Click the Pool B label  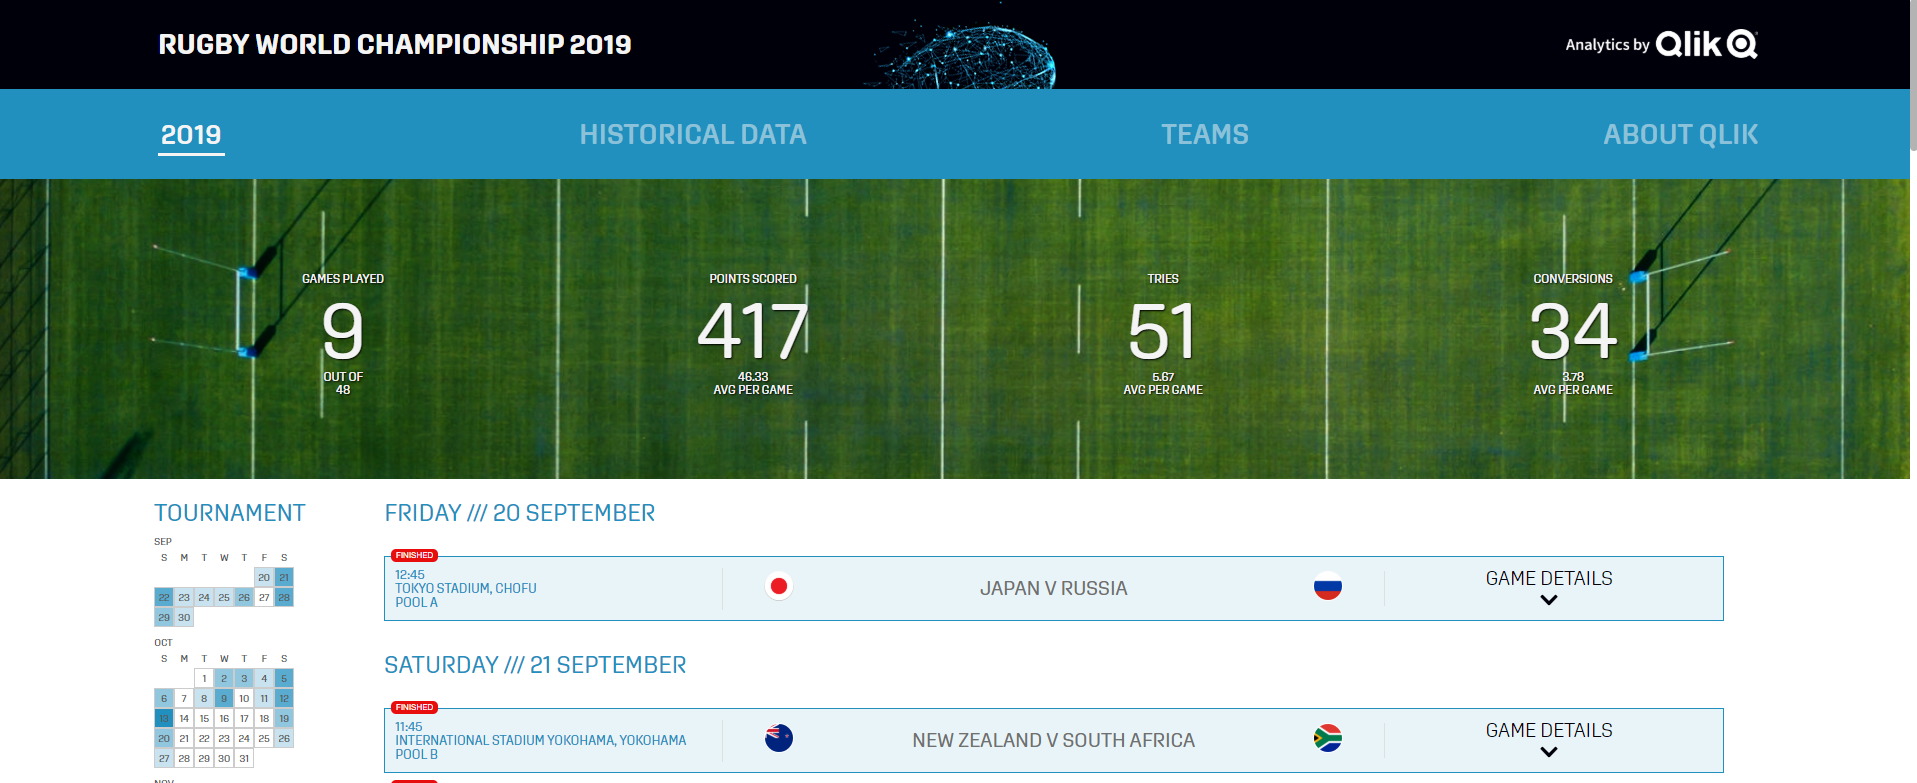pyautogui.click(x=416, y=754)
